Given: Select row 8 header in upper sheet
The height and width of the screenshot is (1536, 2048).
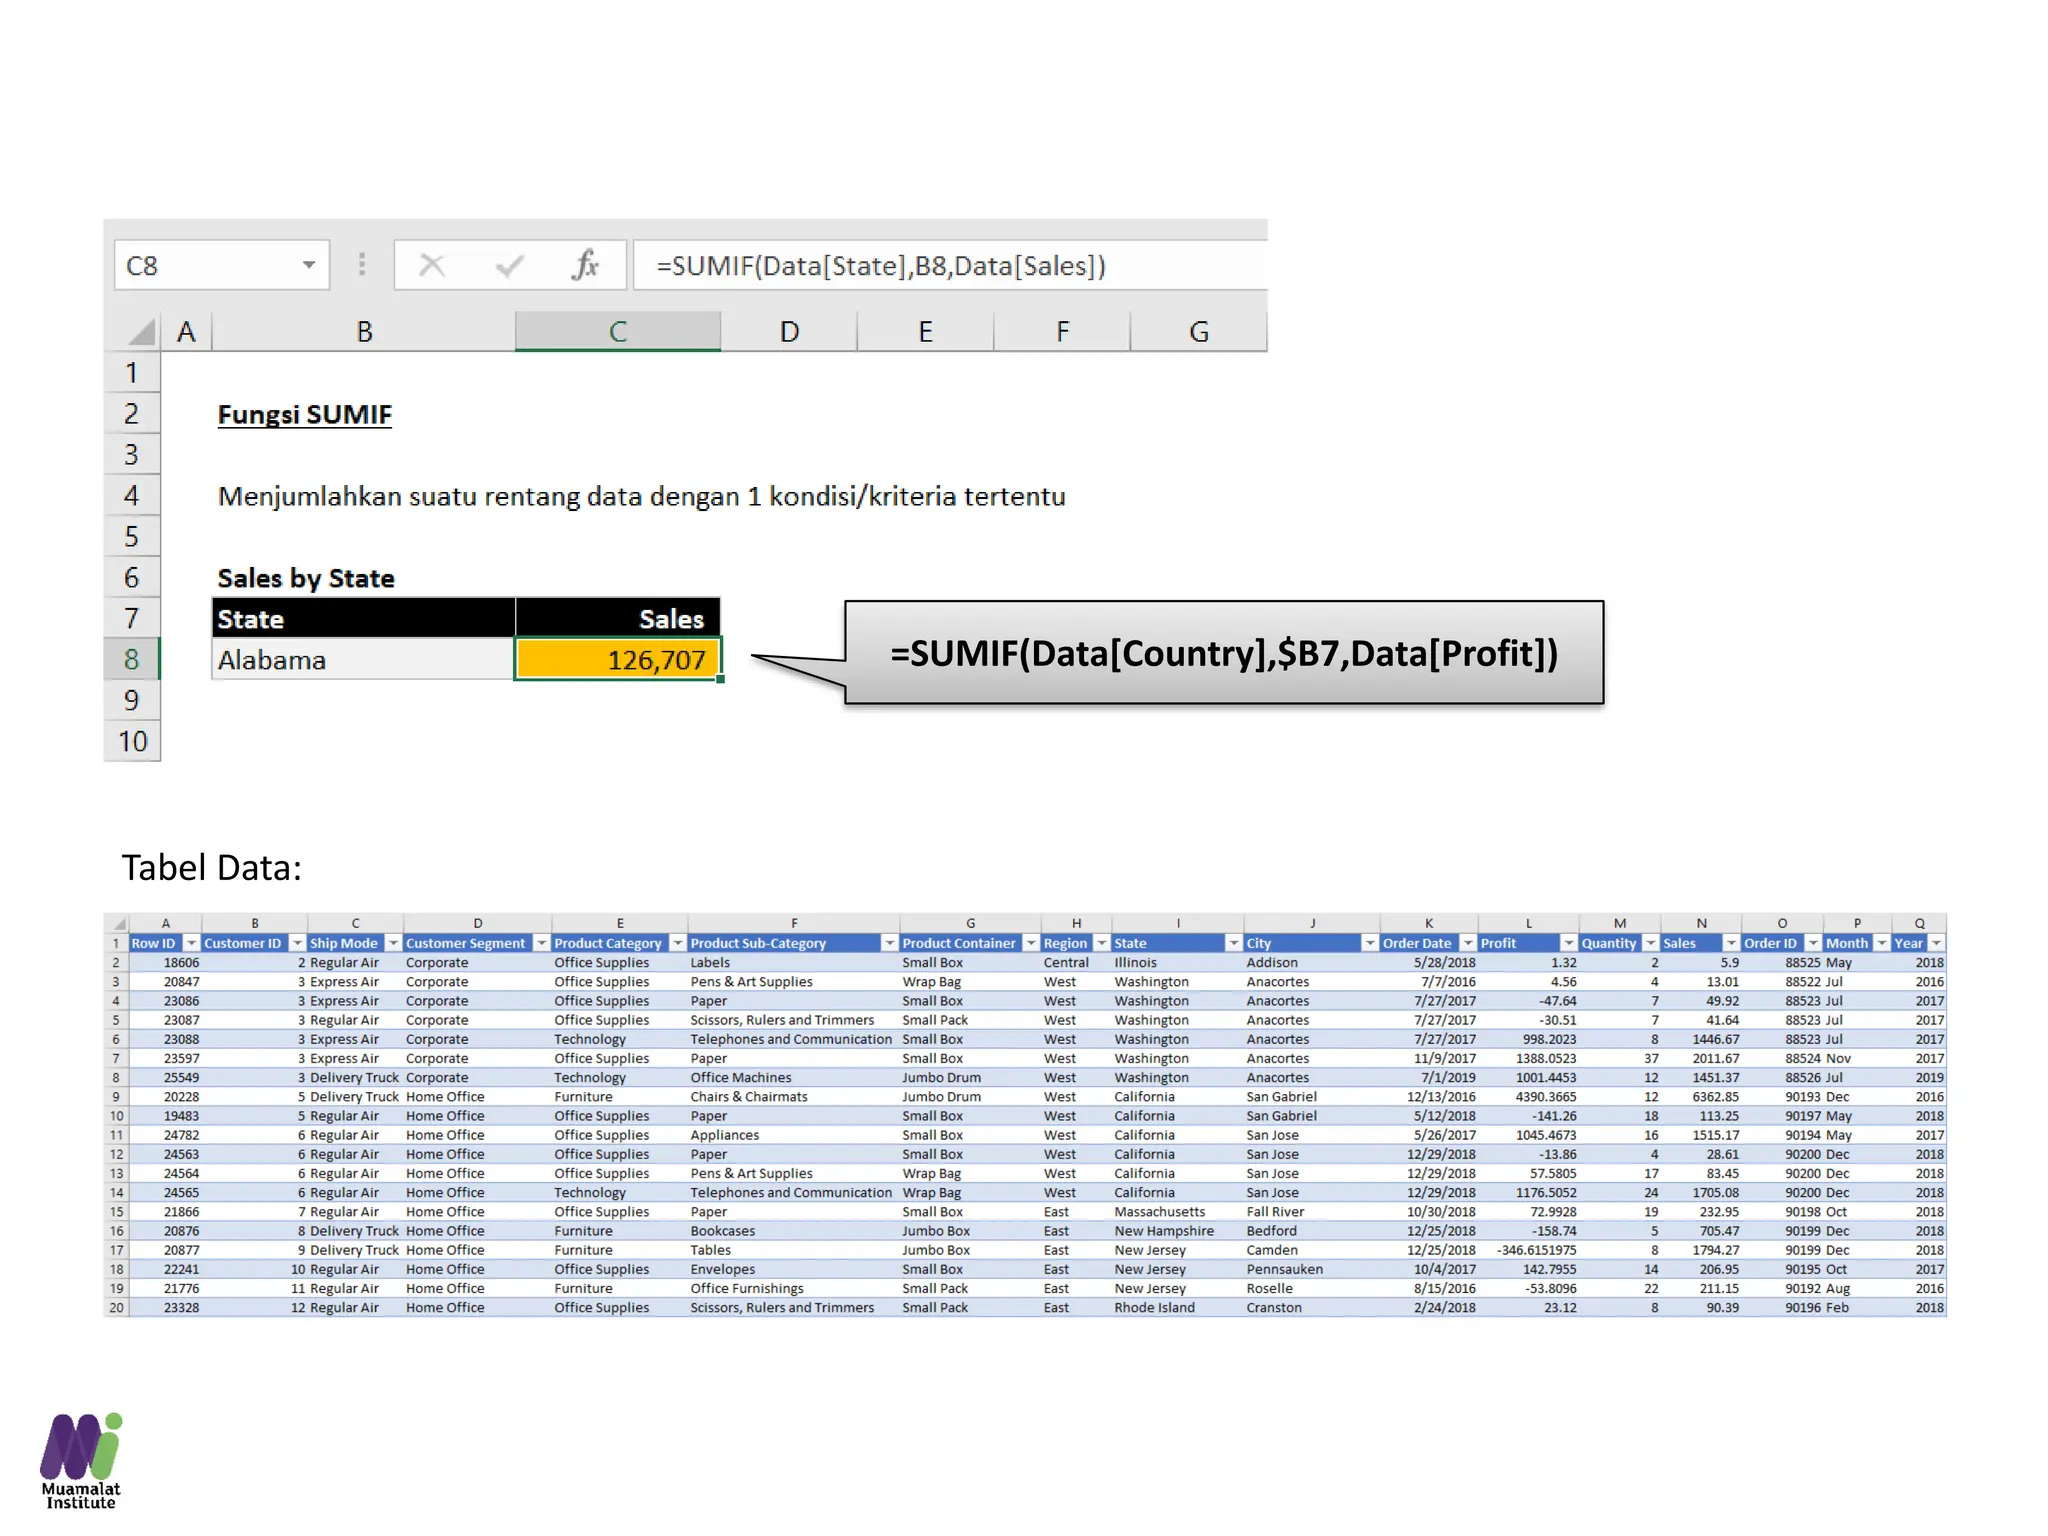Looking at the screenshot, I should pyautogui.click(x=131, y=660).
